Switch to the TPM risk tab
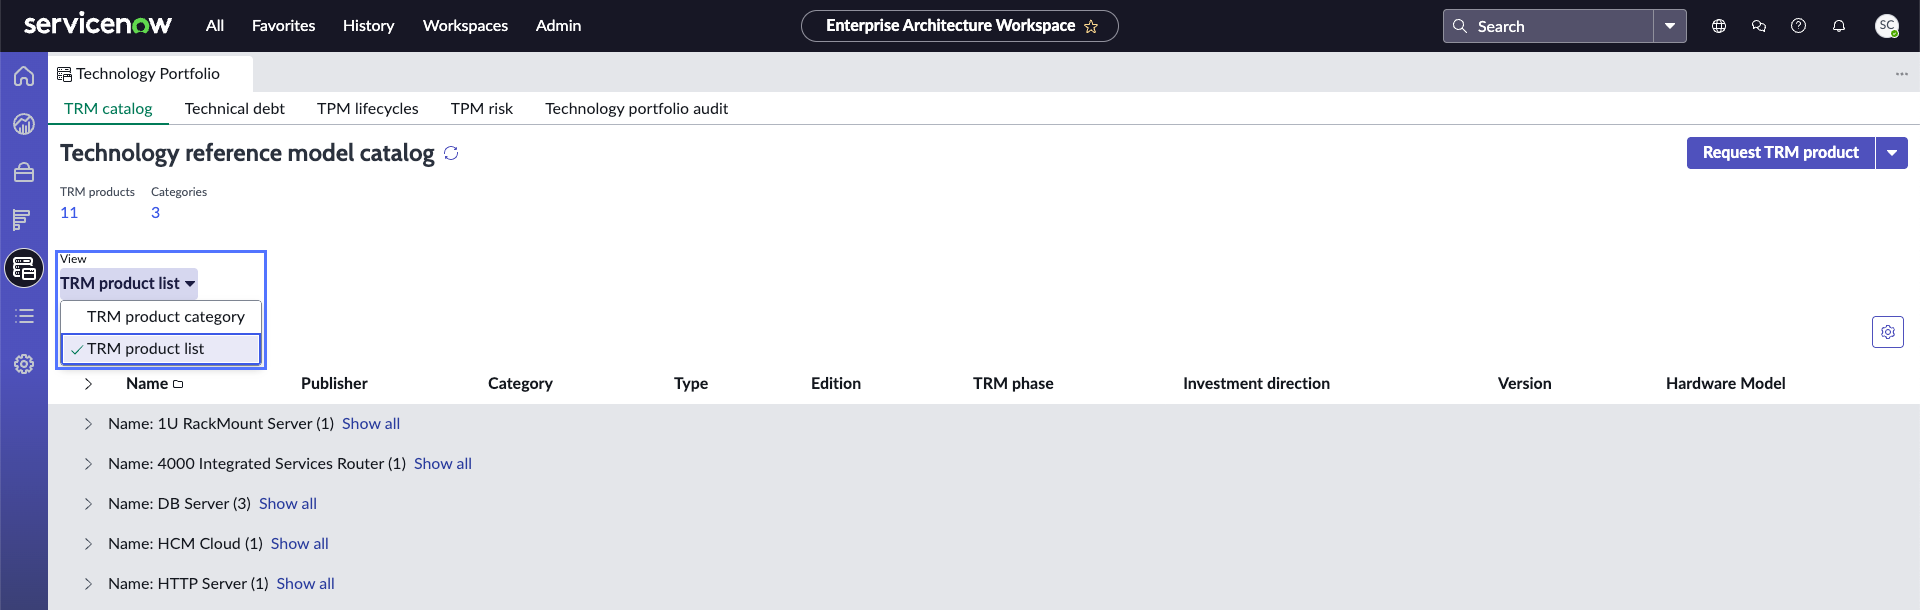 click(481, 109)
